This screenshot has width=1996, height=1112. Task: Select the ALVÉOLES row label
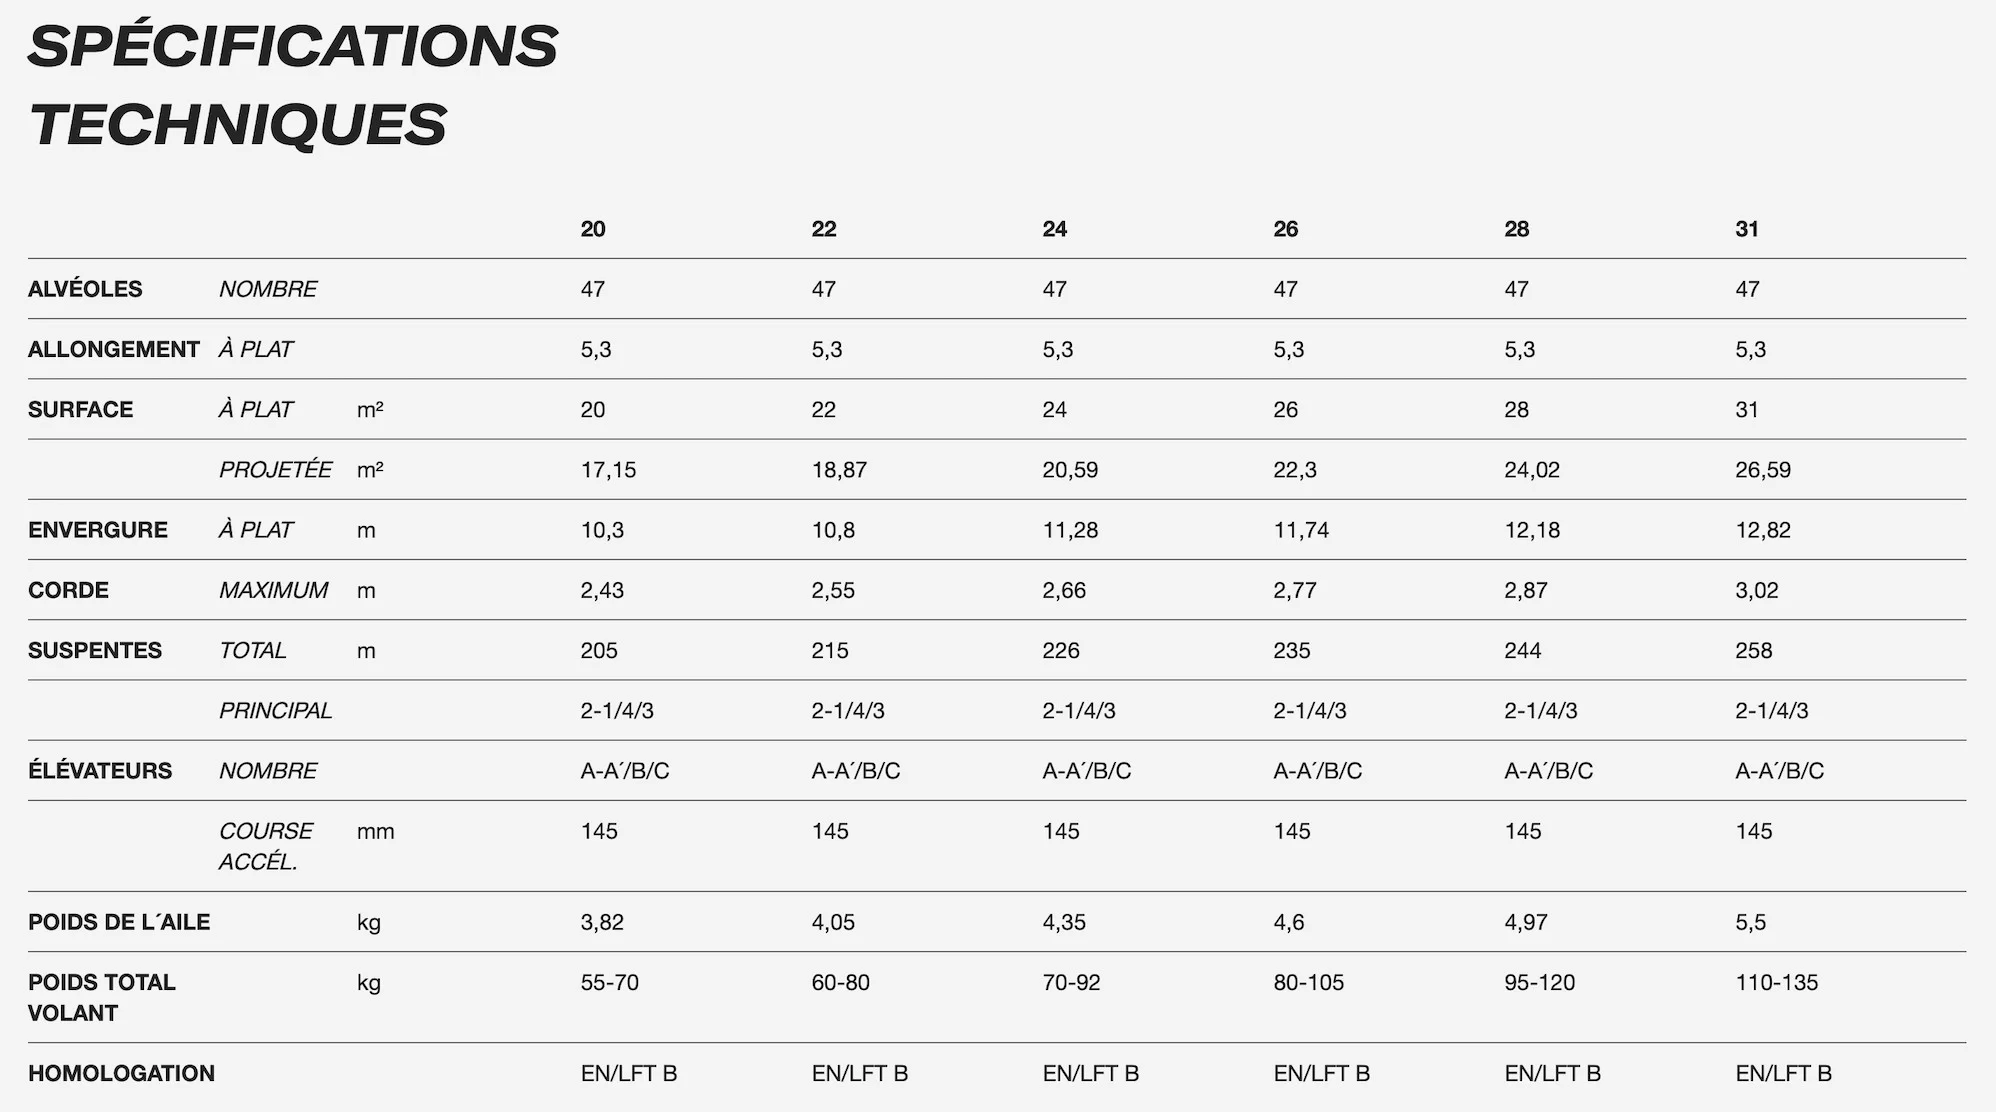(x=85, y=289)
